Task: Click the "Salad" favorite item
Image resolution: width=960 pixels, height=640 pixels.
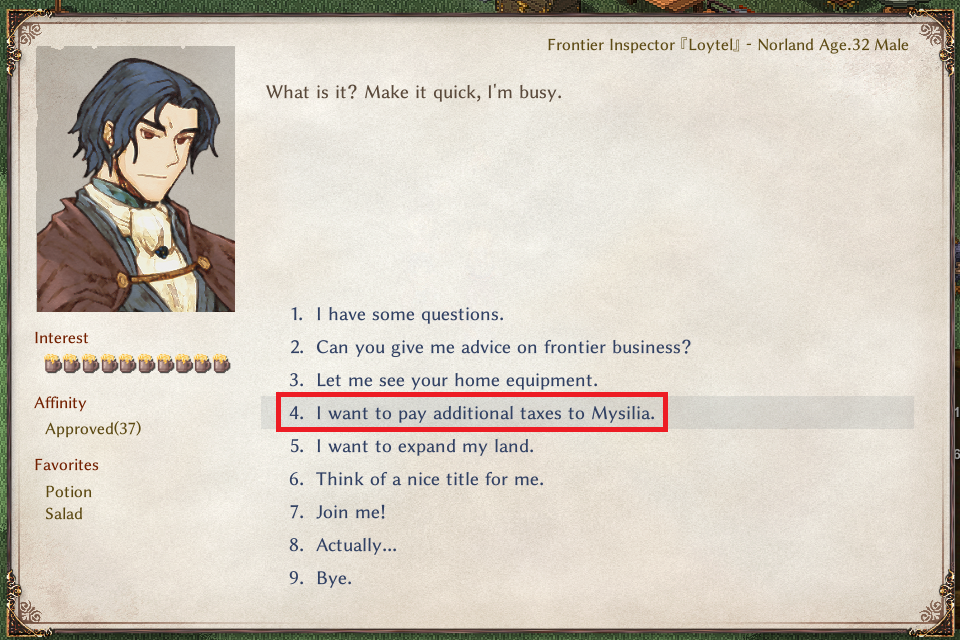Action: click(64, 514)
